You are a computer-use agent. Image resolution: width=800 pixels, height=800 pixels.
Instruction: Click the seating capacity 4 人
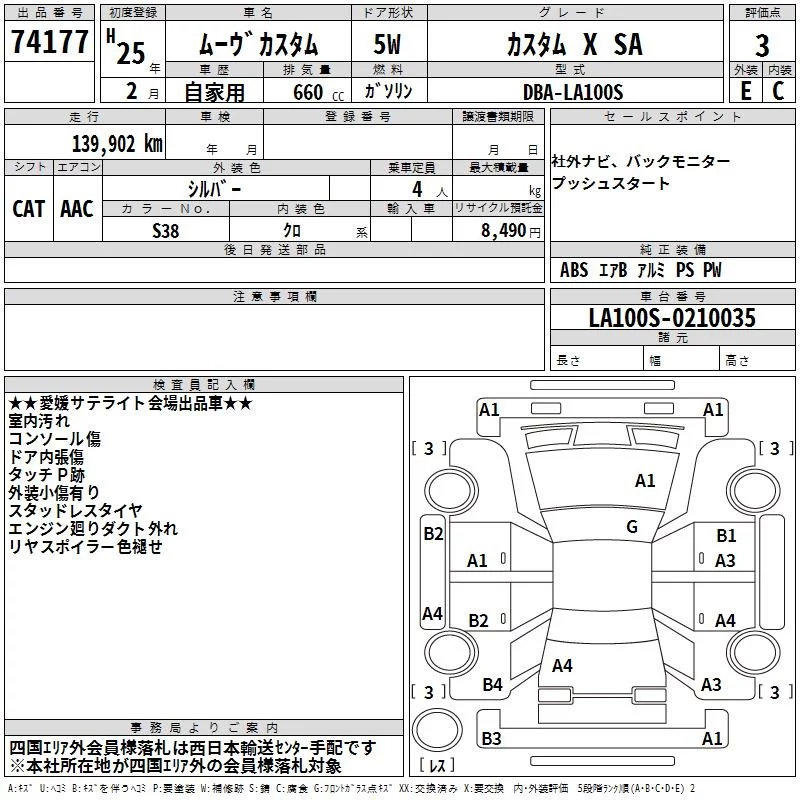coord(429,190)
